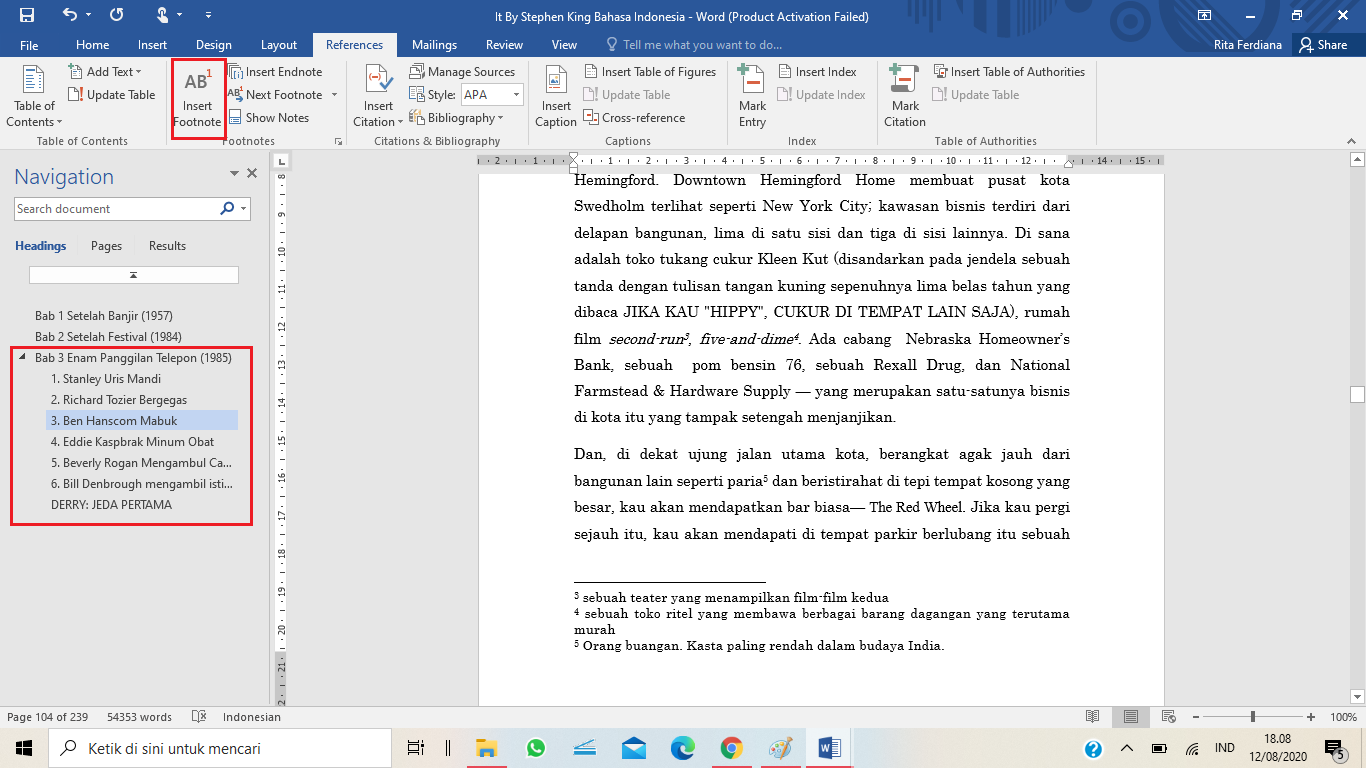Go to heading 4. Eddie Kaspbrak Minum Obat

pyautogui.click(x=132, y=442)
